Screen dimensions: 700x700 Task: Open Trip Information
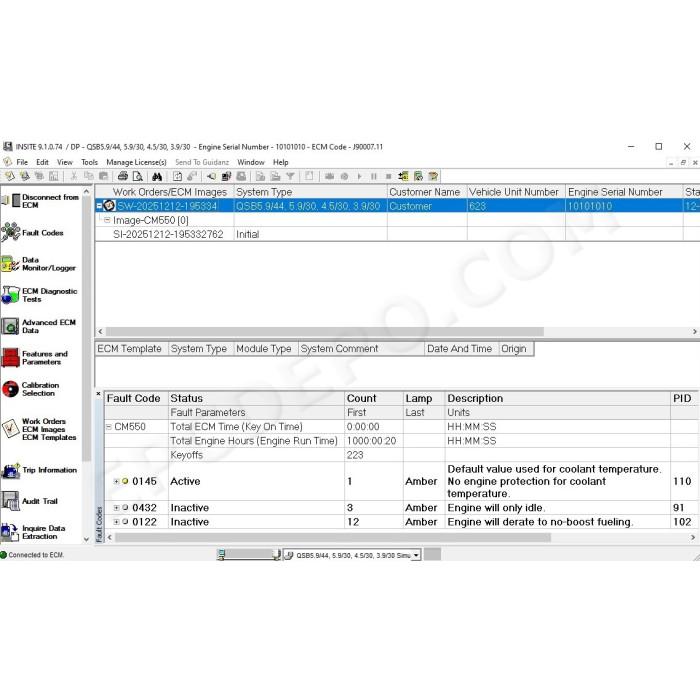pos(39,470)
